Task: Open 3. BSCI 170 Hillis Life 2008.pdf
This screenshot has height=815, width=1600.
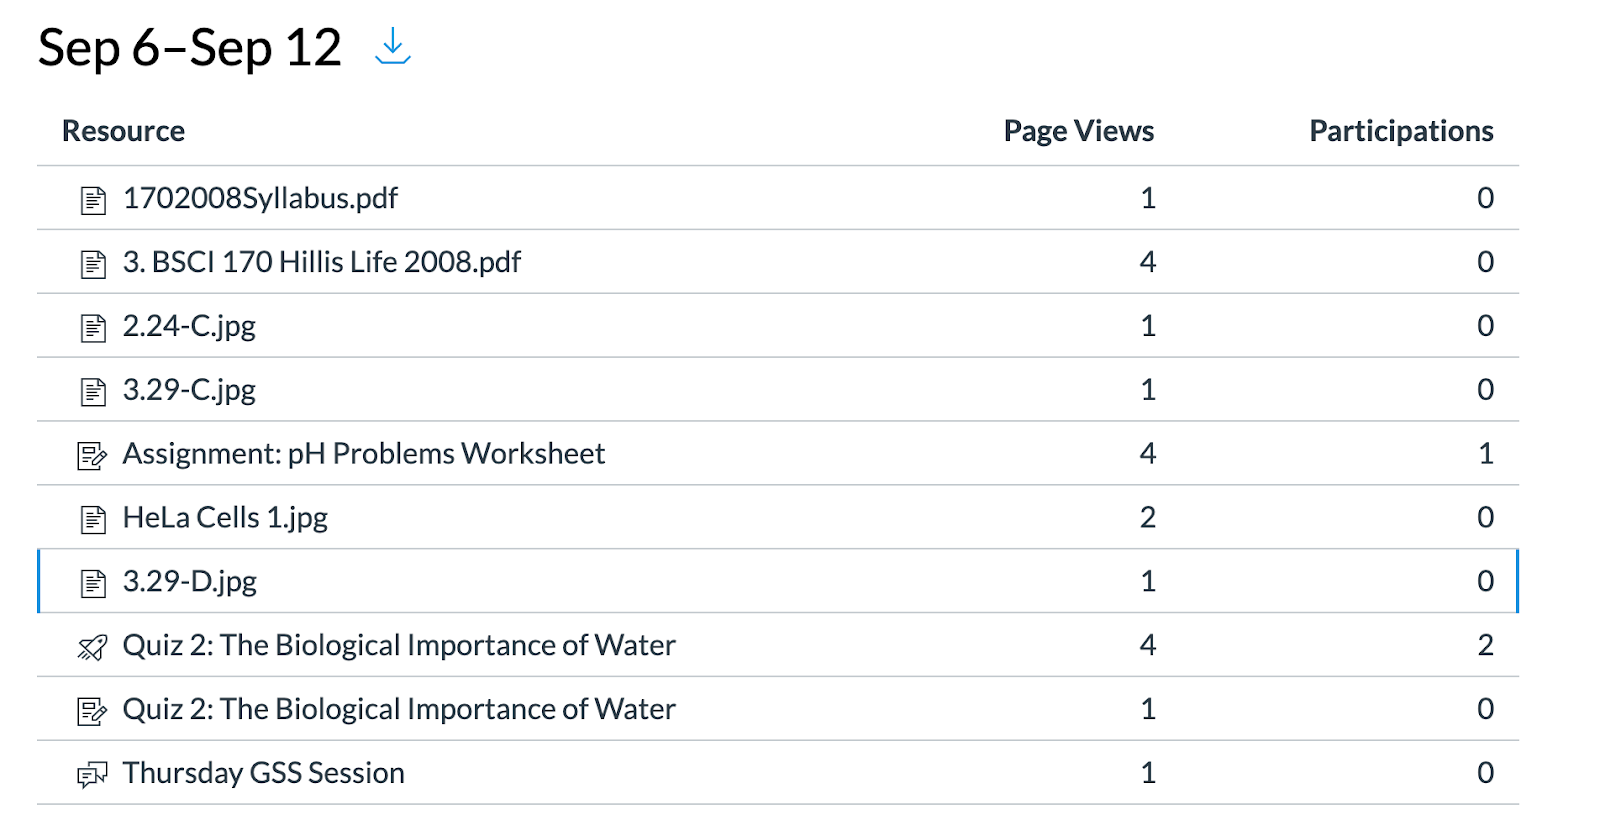Action: [x=321, y=262]
